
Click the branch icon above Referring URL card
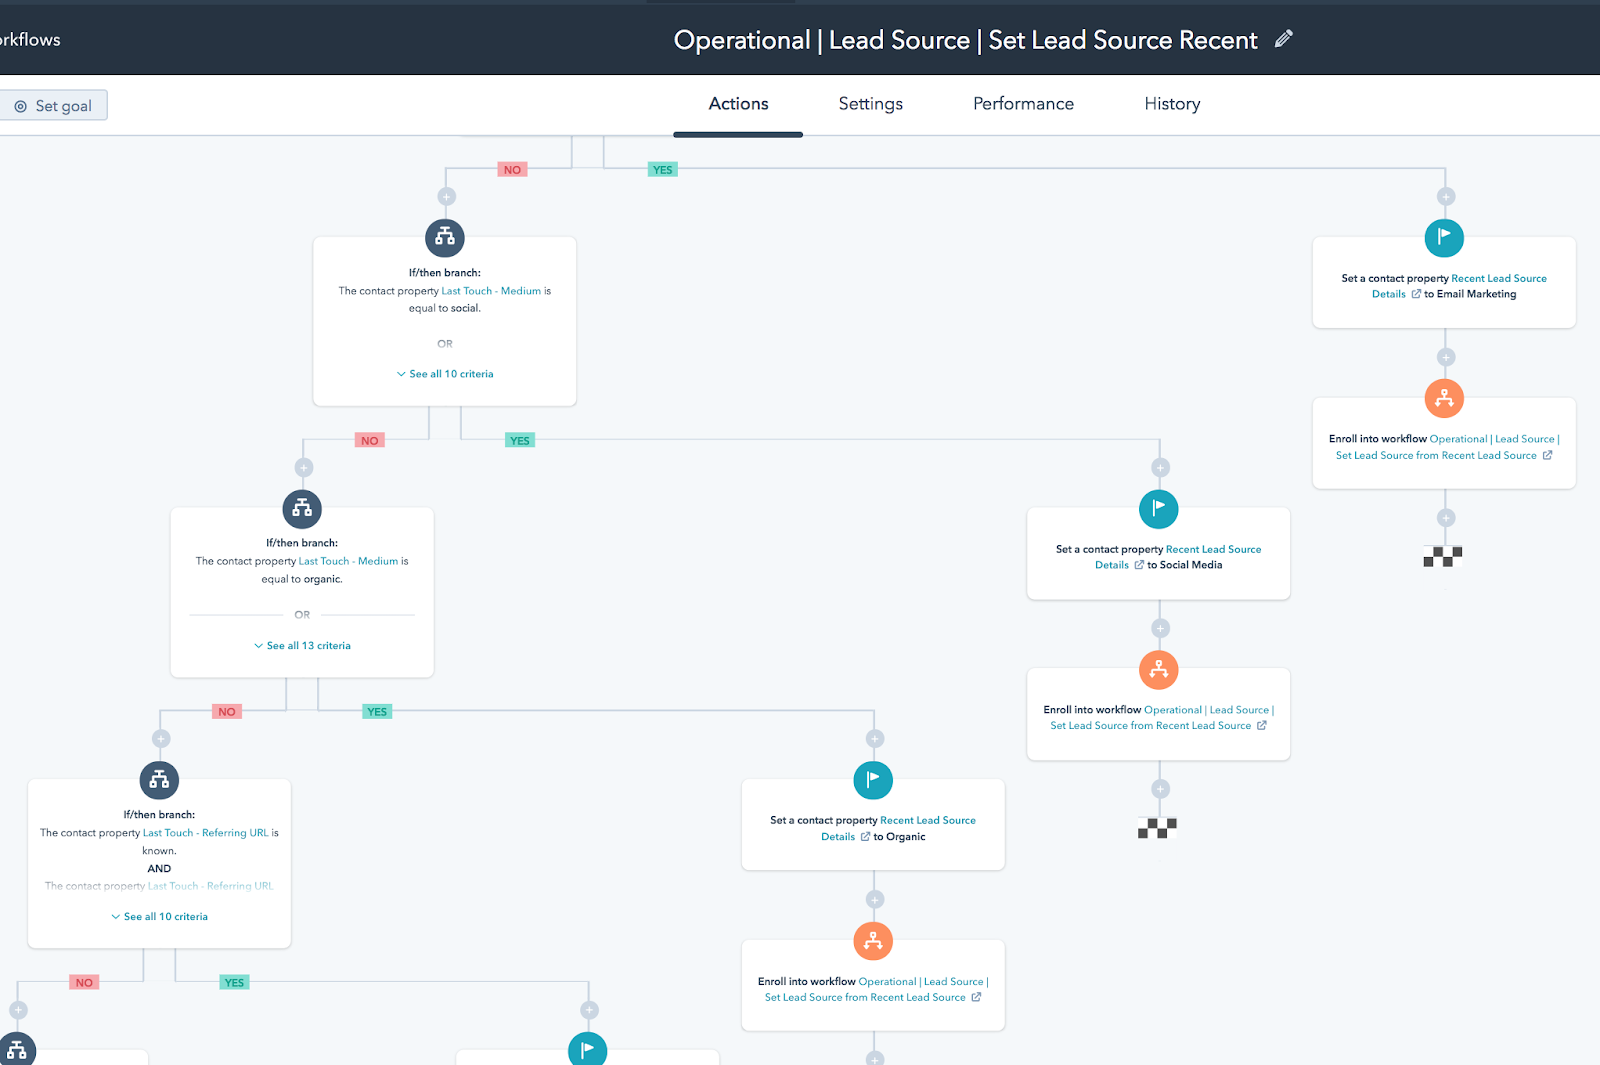(x=159, y=780)
